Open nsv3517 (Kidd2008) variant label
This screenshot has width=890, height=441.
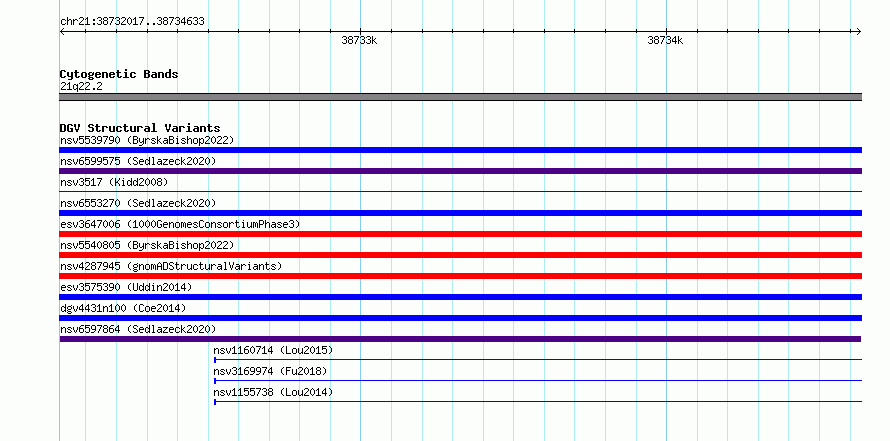coord(114,182)
